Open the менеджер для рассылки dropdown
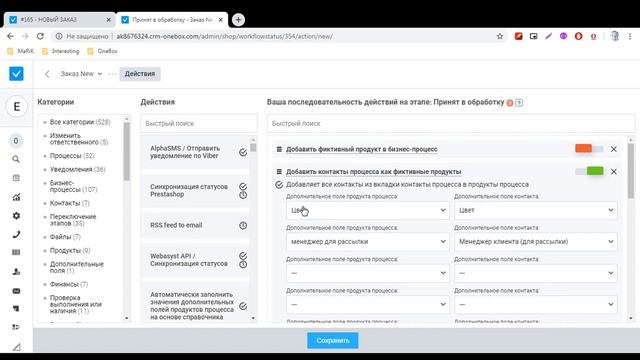 point(367,242)
